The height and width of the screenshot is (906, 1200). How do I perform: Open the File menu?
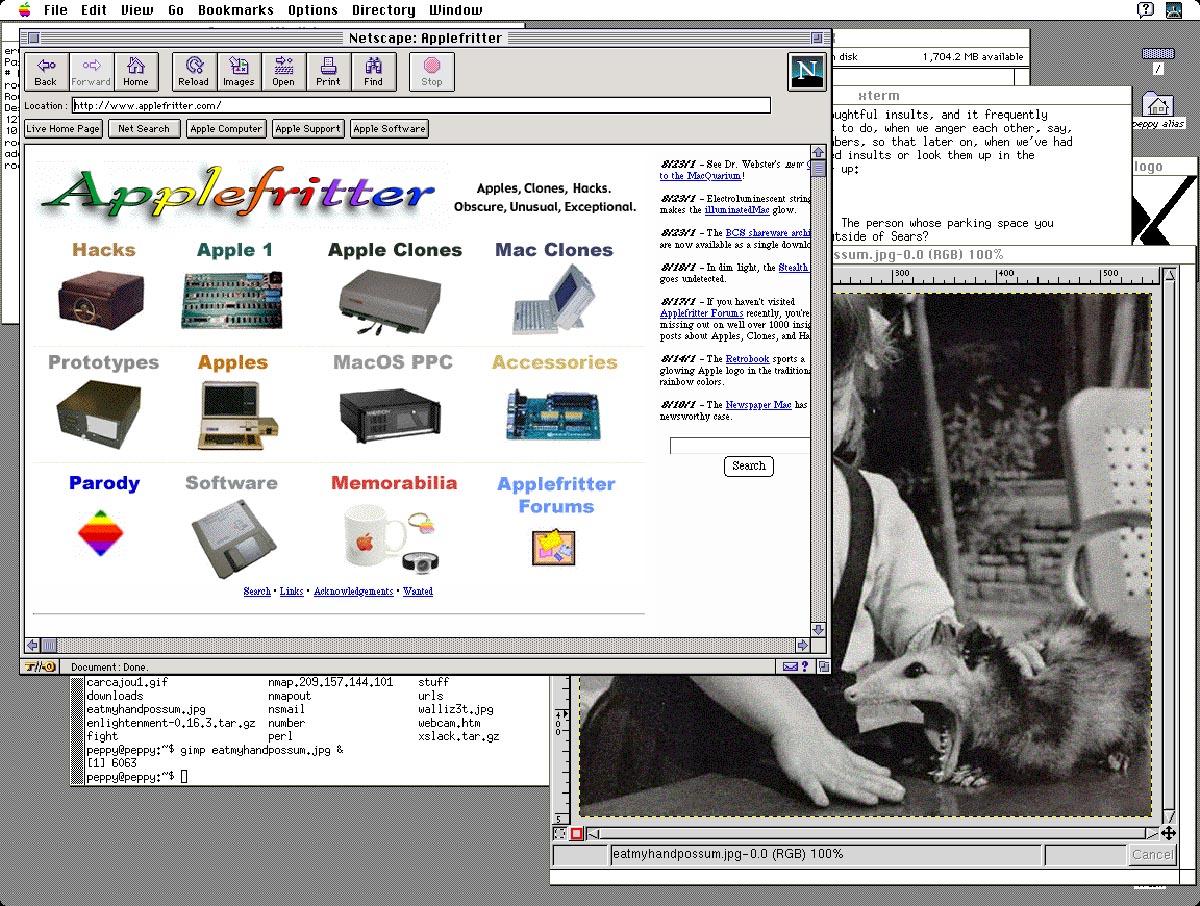[56, 10]
